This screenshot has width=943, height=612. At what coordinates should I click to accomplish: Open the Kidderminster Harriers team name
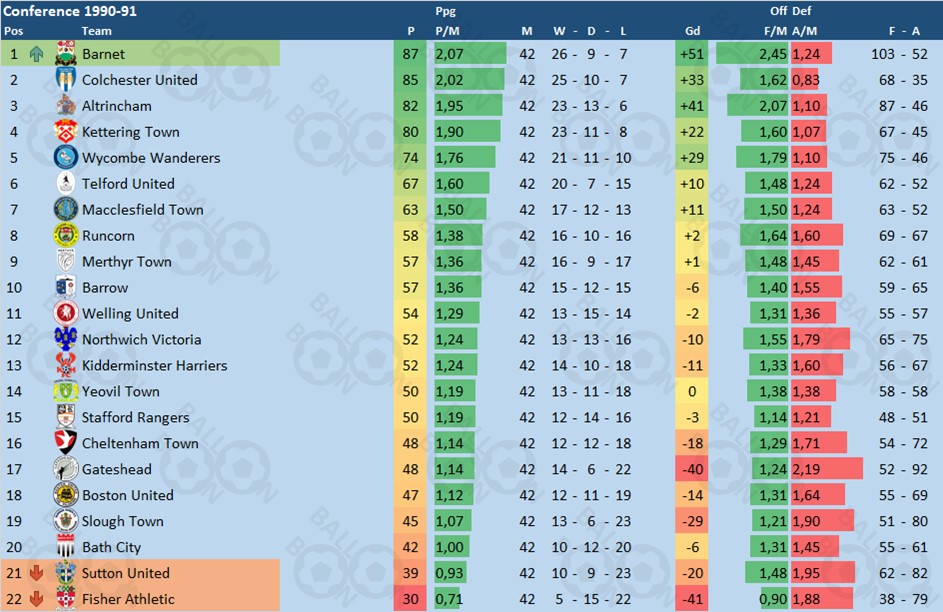pyautogui.click(x=154, y=365)
